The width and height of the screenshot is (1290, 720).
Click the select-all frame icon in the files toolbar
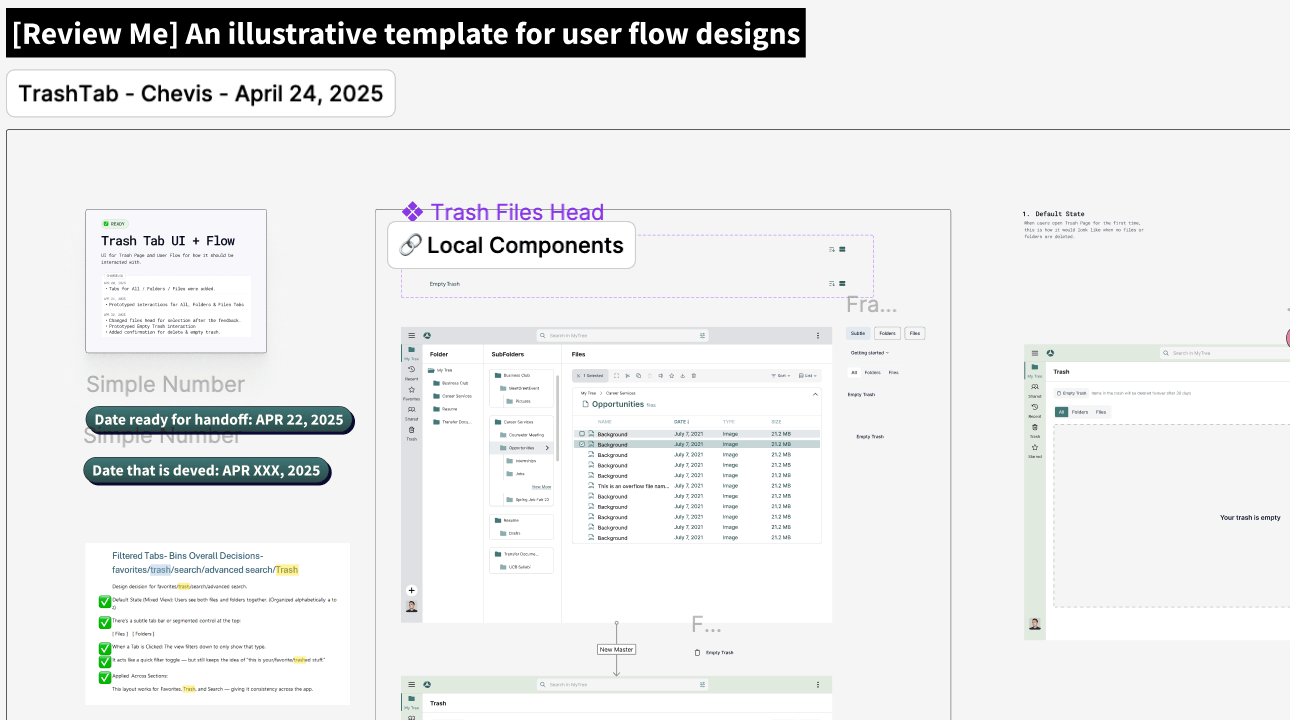click(616, 375)
